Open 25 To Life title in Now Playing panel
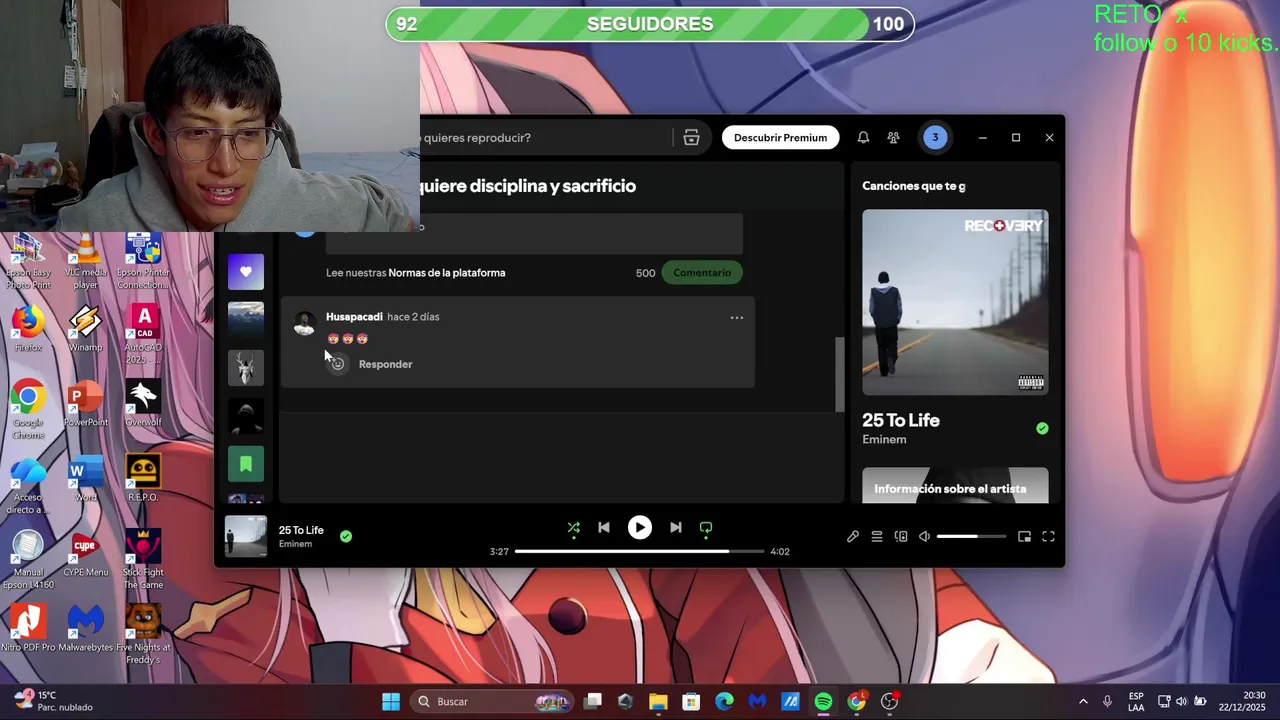This screenshot has height=720, width=1280. click(x=901, y=420)
